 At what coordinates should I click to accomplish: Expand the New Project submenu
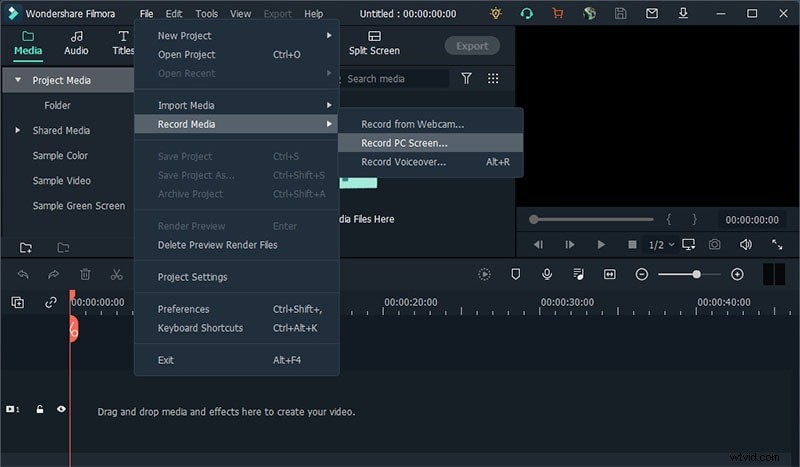[237, 36]
